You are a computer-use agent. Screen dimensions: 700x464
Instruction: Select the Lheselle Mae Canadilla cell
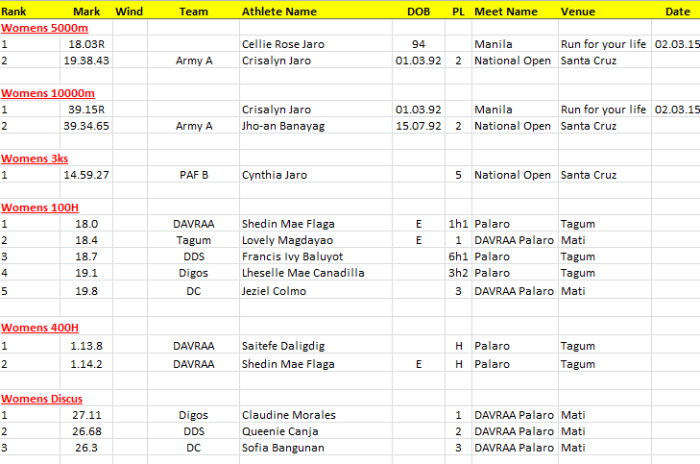pos(303,273)
